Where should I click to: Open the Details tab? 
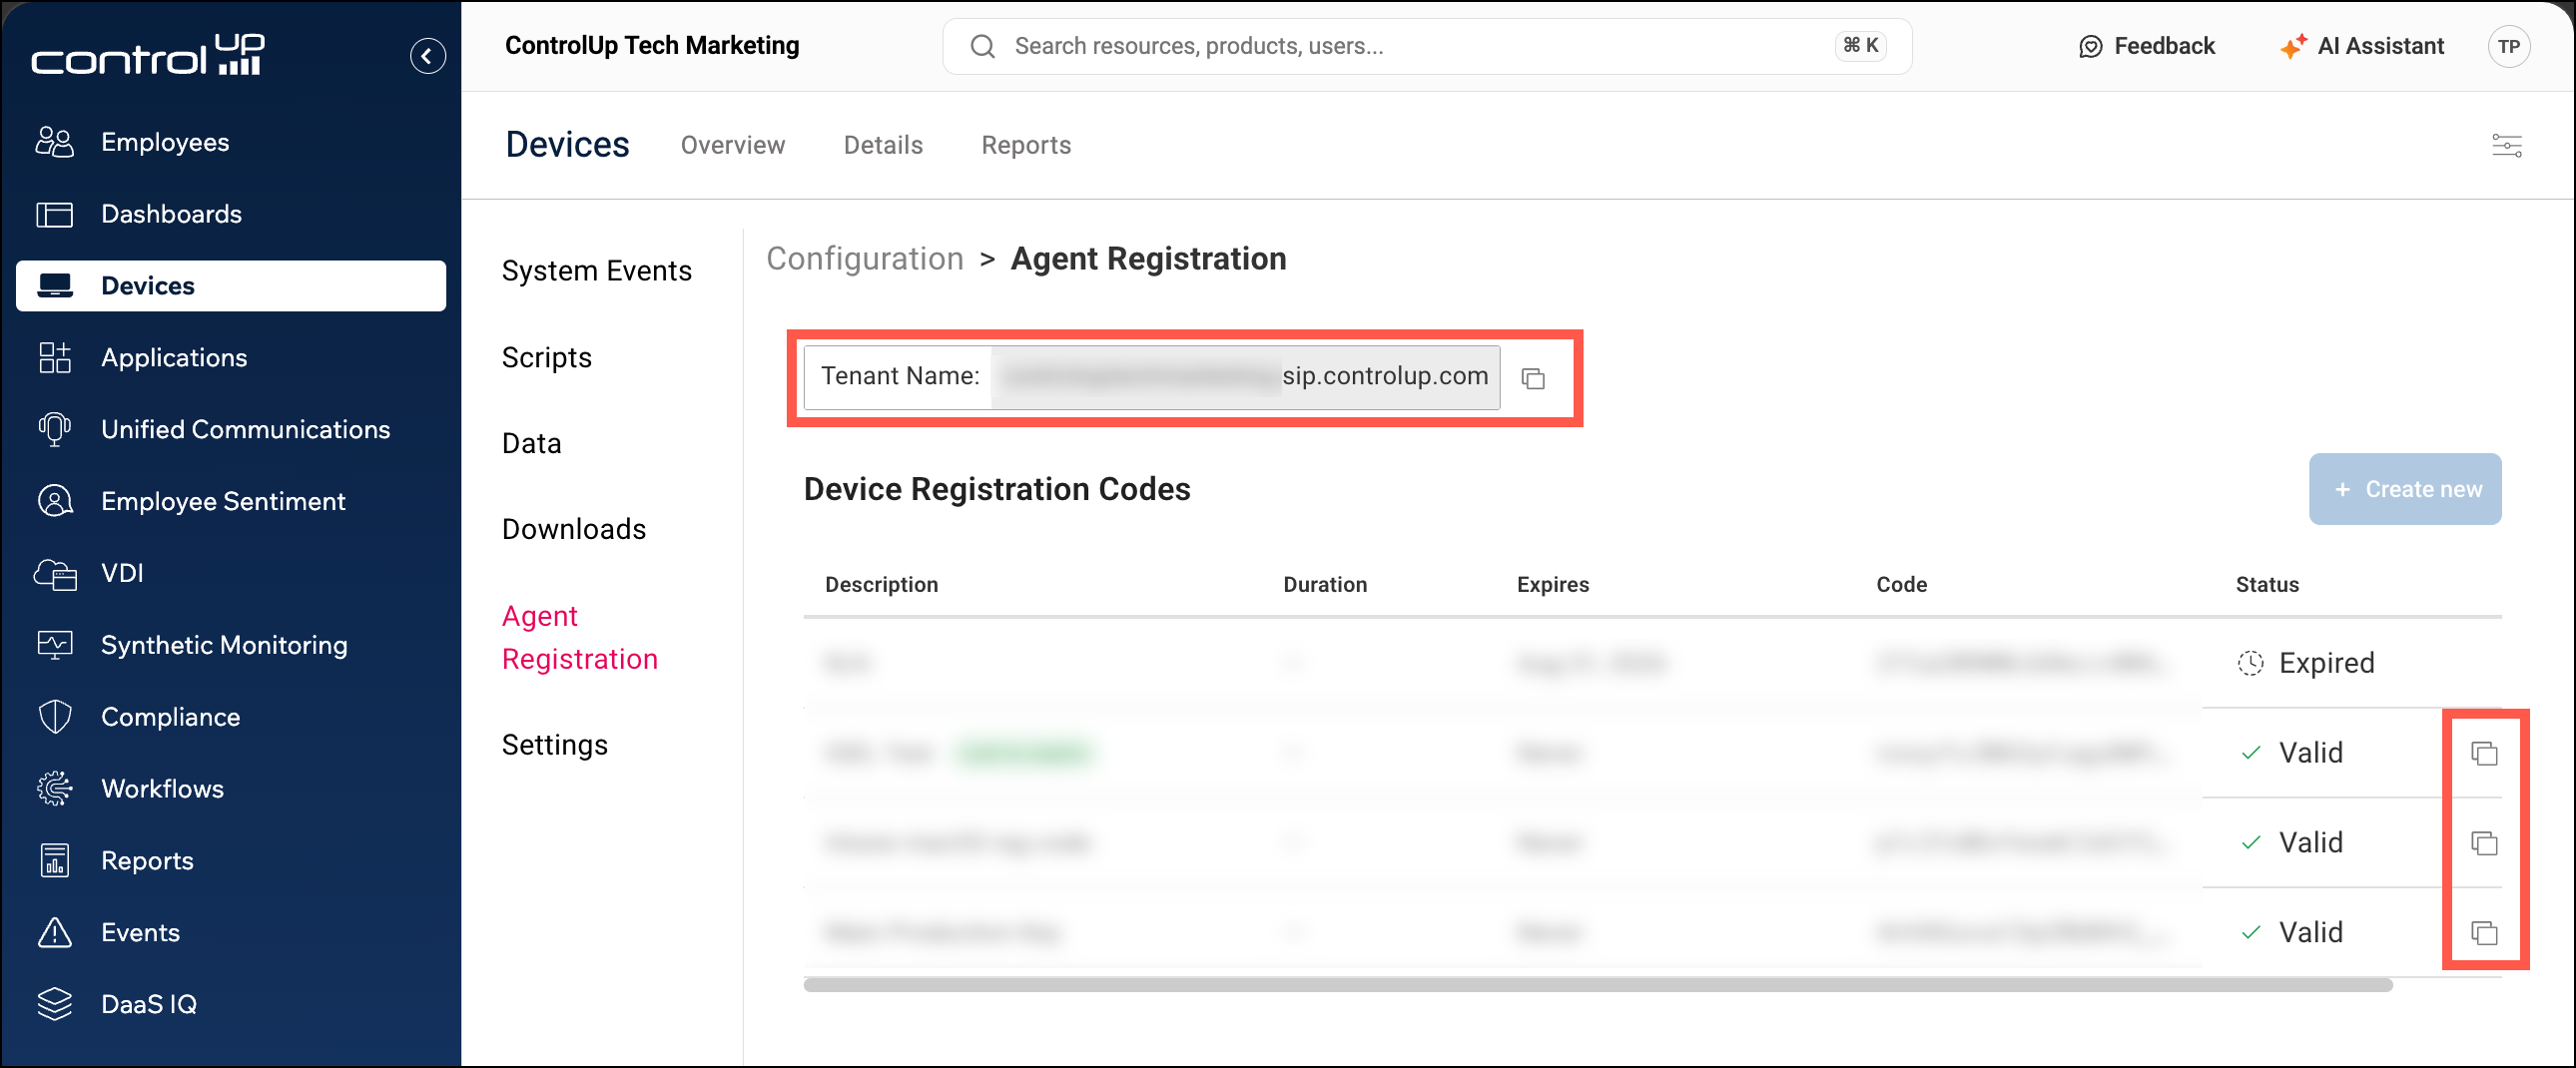pos(882,145)
